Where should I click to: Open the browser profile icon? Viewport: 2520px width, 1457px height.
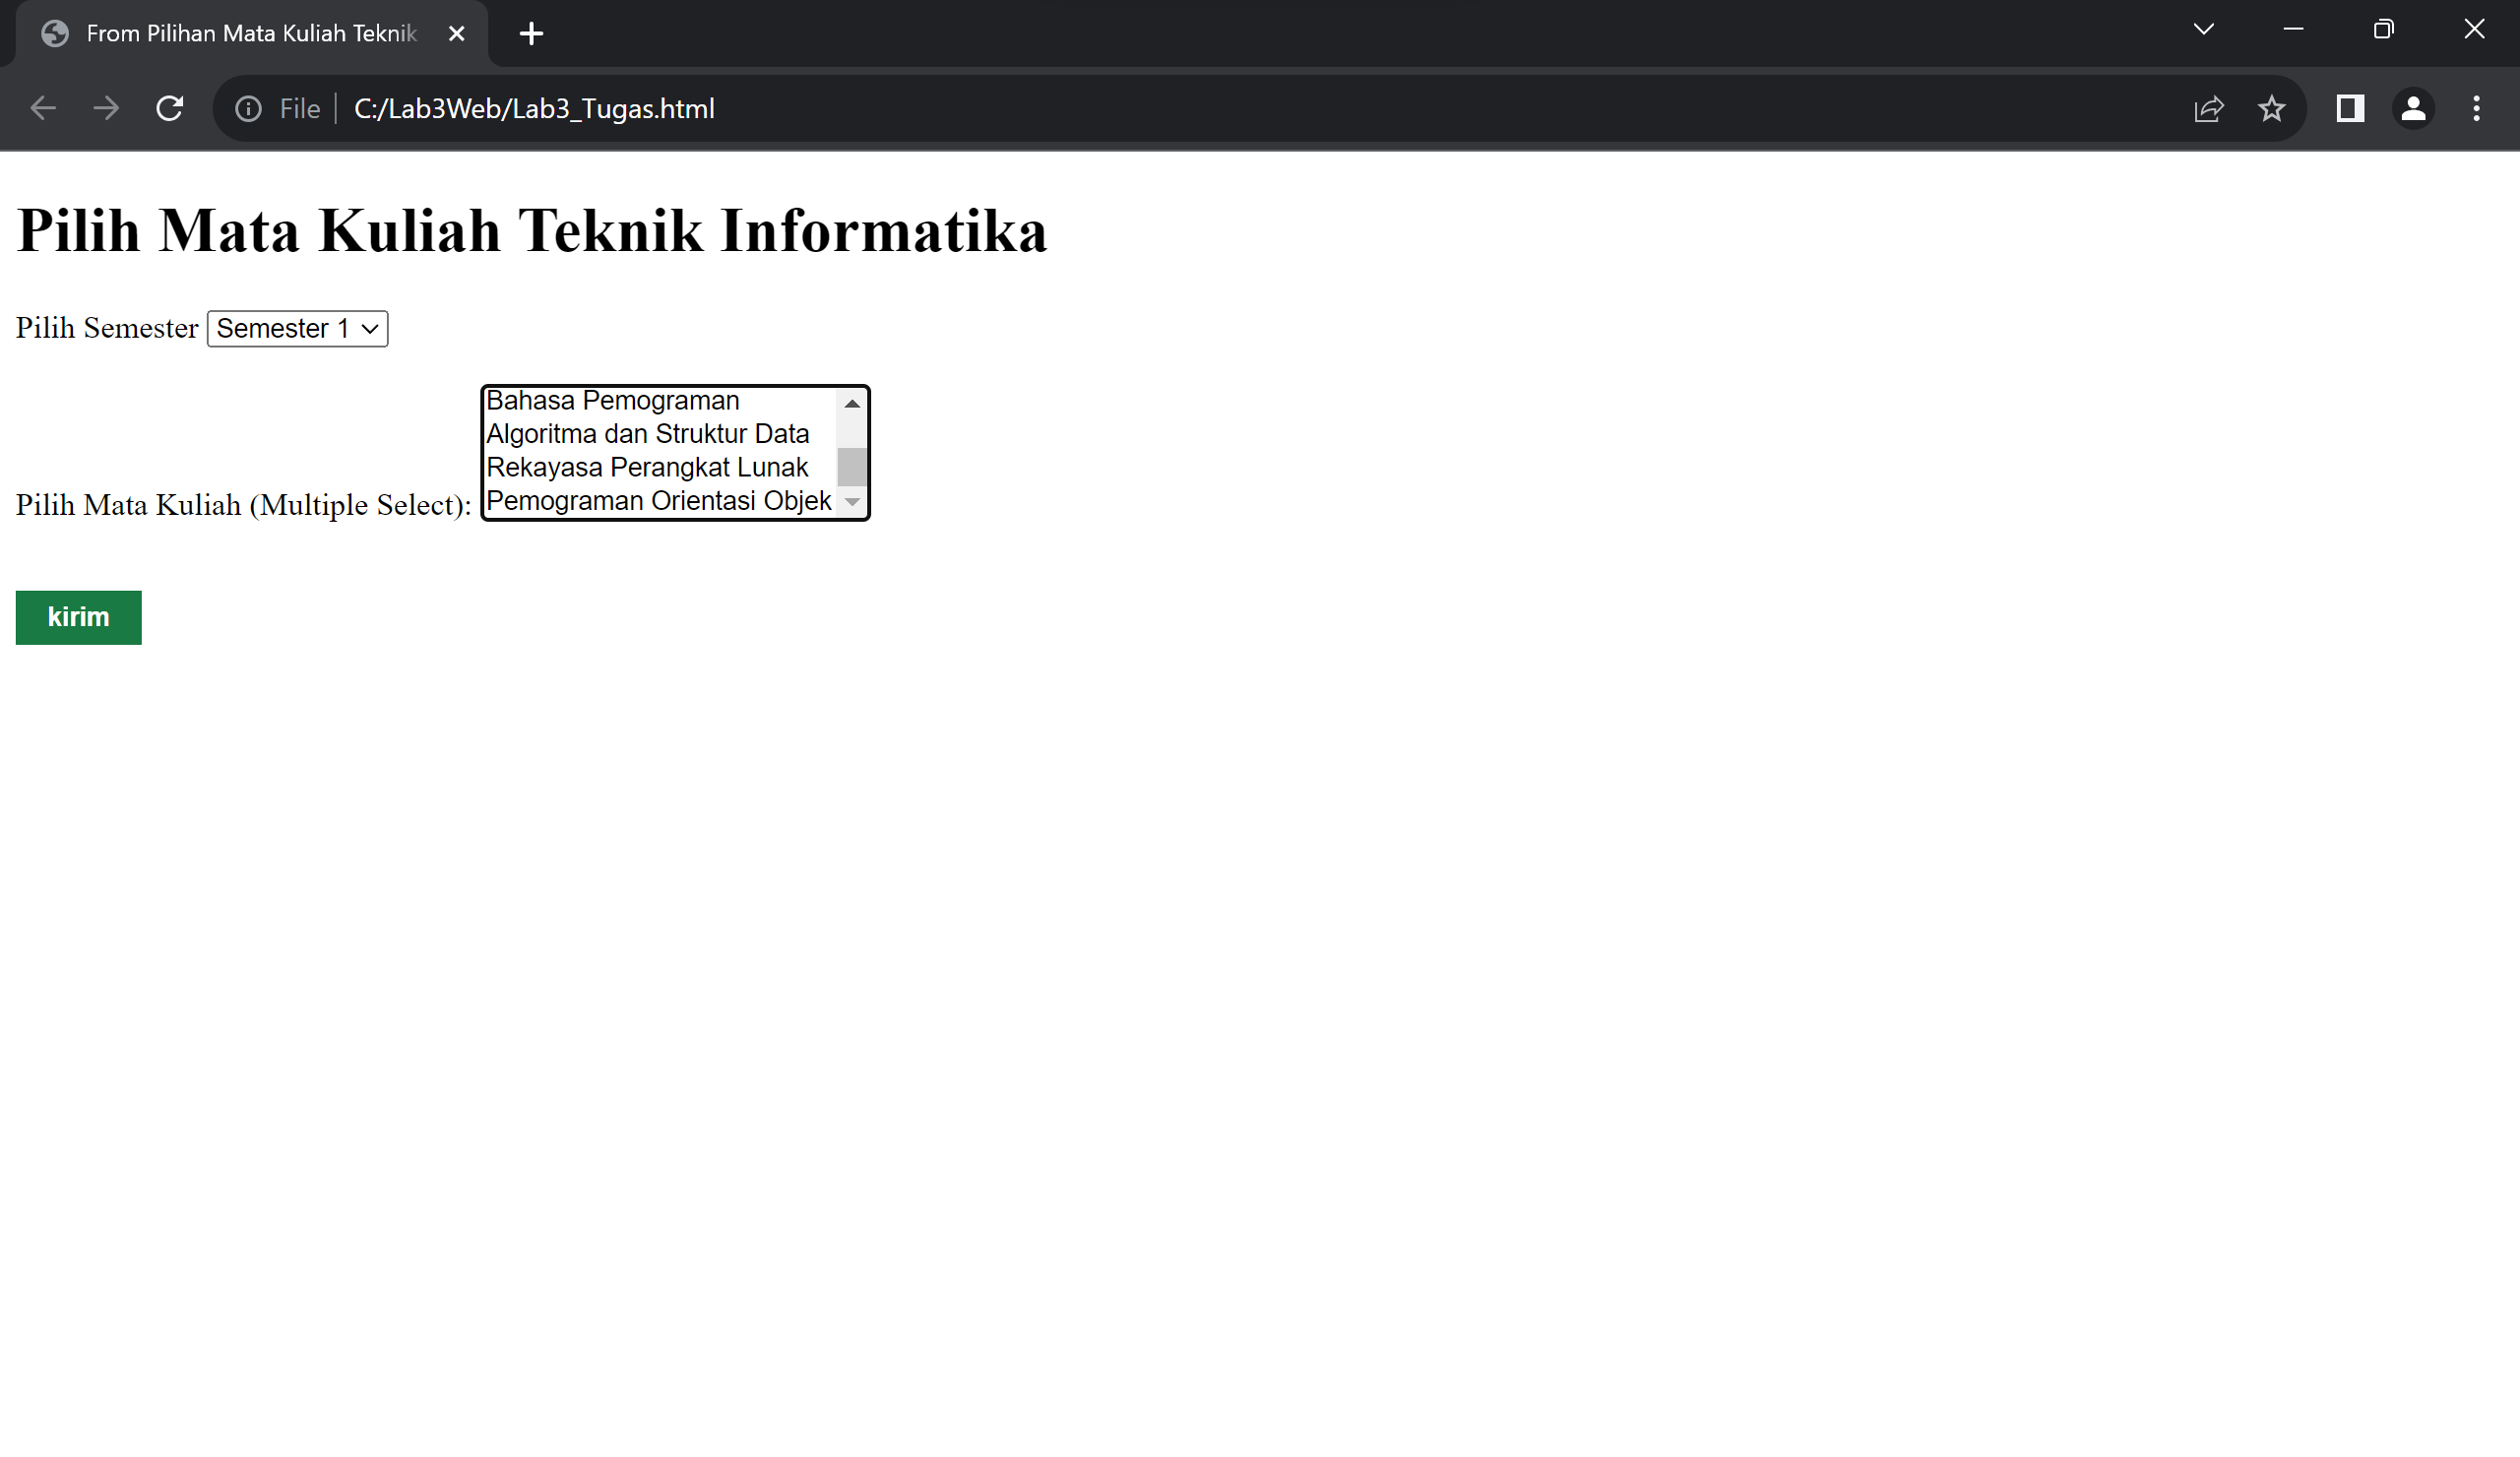pyautogui.click(x=2412, y=108)
